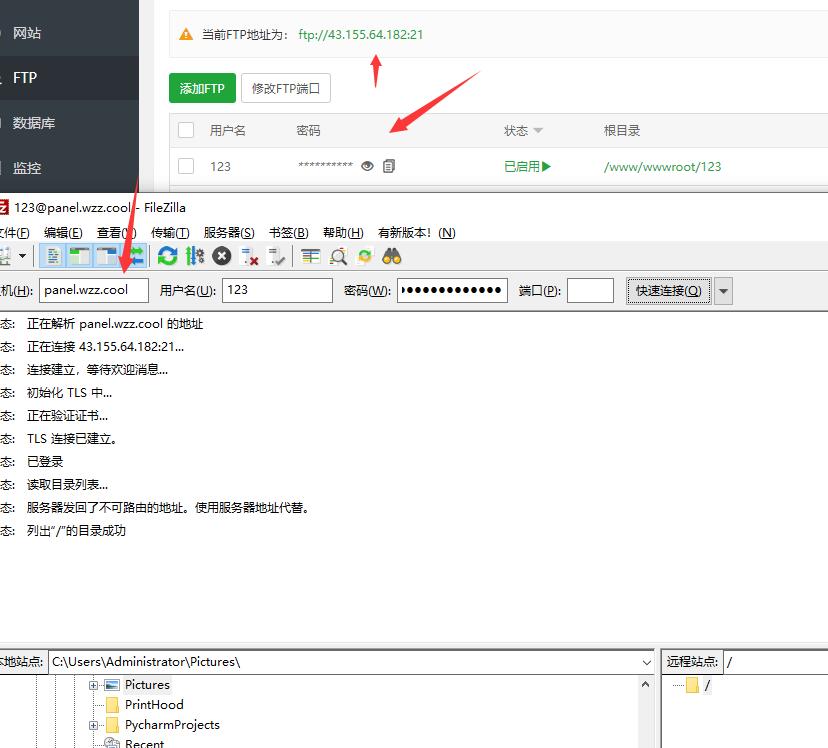
Task: Open the 状态 column filter dropdown
Action: tap(538, 130)
